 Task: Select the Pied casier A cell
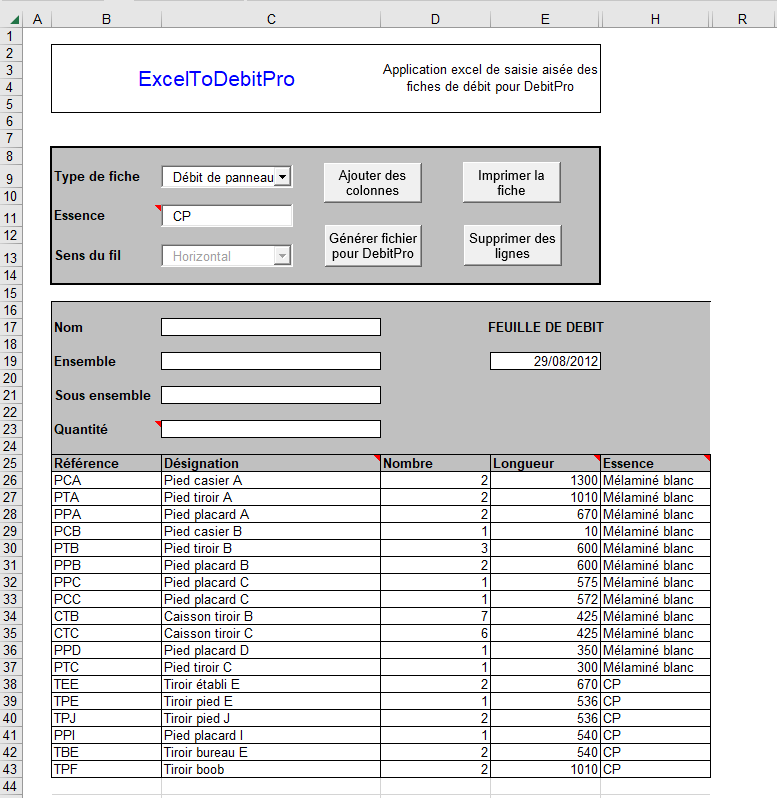click(271, 480)
